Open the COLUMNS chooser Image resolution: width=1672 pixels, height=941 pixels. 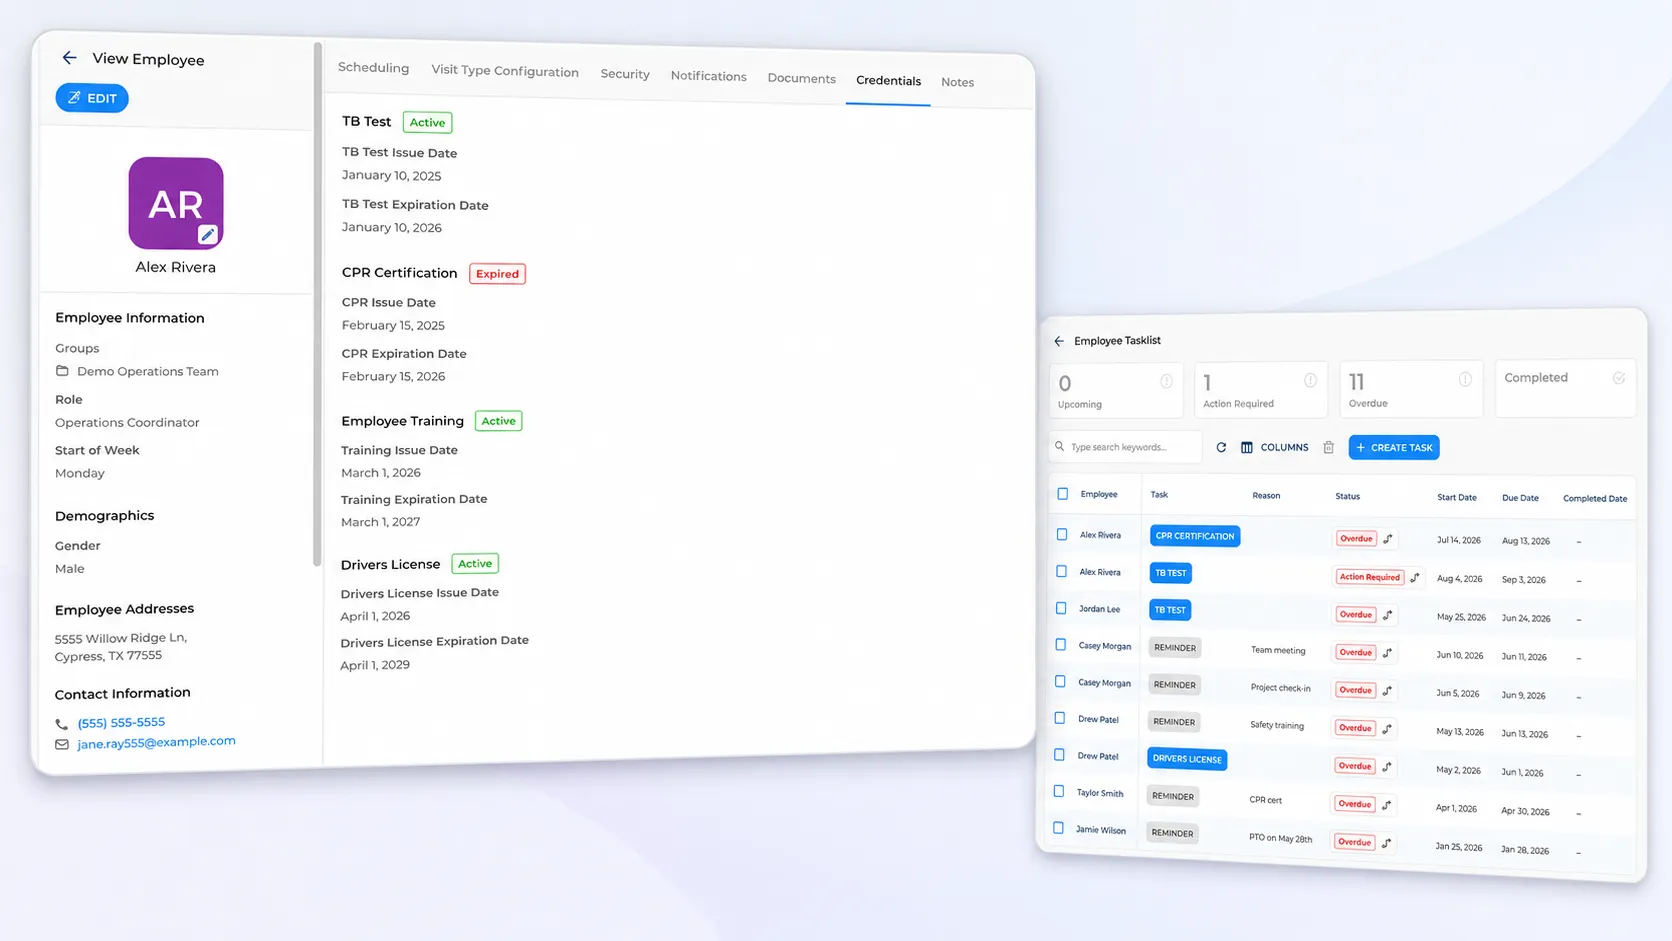[1275, 447]
